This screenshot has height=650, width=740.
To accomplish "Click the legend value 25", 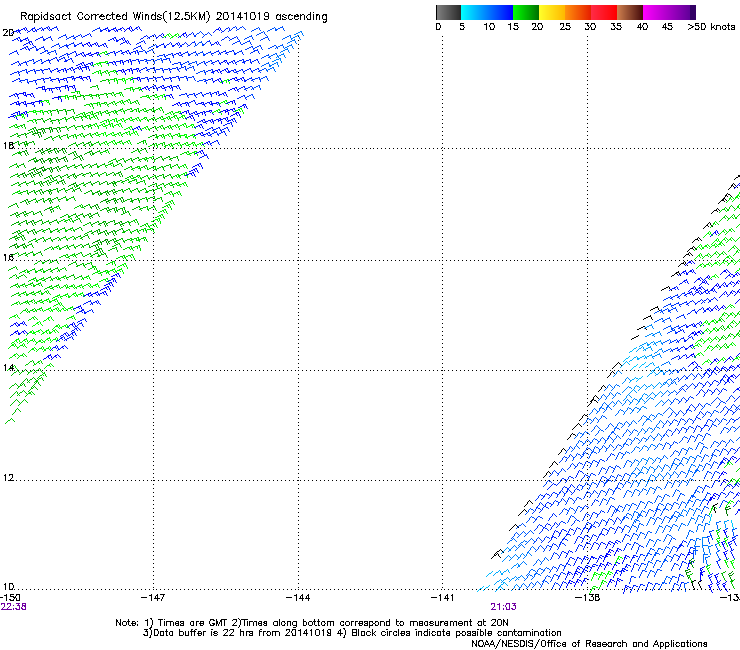I will [x=565, y=27].
